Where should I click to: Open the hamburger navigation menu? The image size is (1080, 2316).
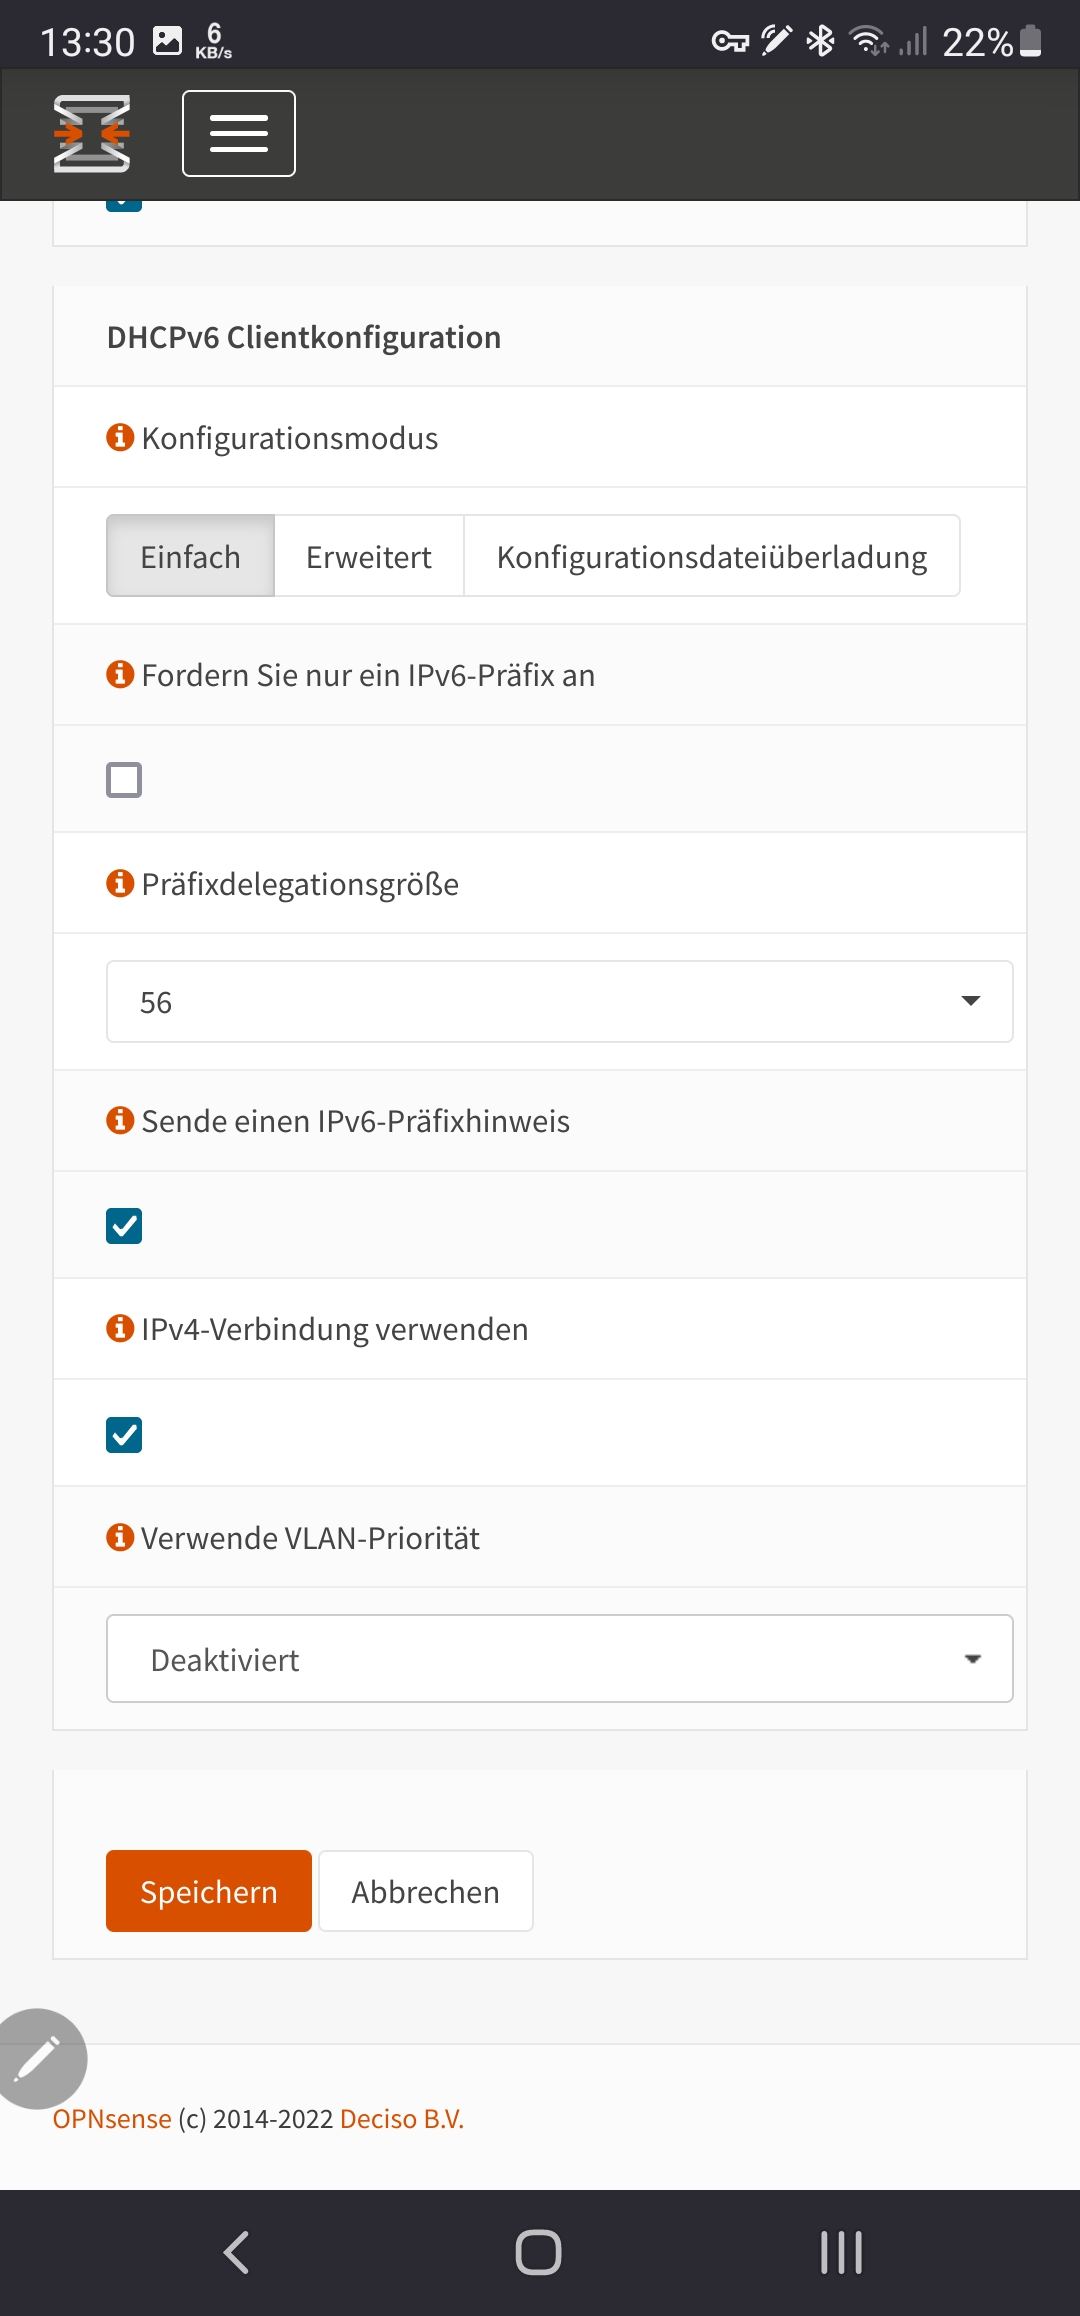point(238,133)
